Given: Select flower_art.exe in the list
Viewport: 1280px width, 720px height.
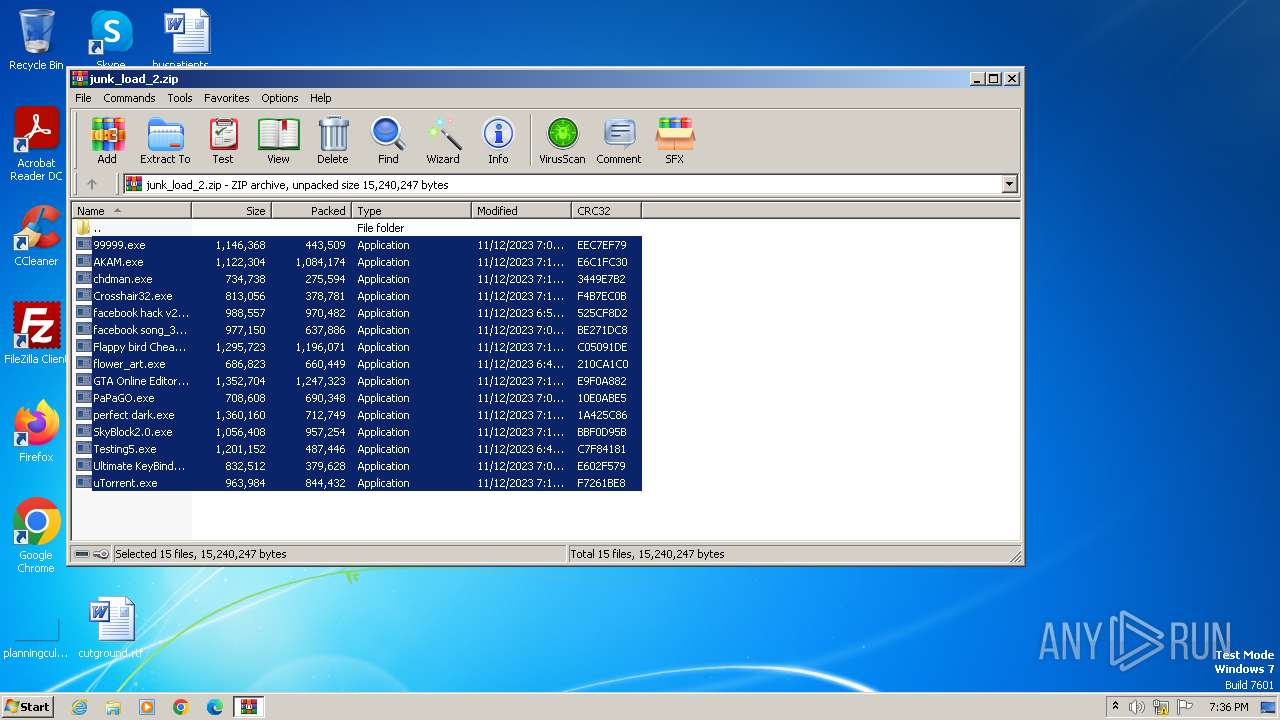Looking at the screenshot, I should click(358, 364).
